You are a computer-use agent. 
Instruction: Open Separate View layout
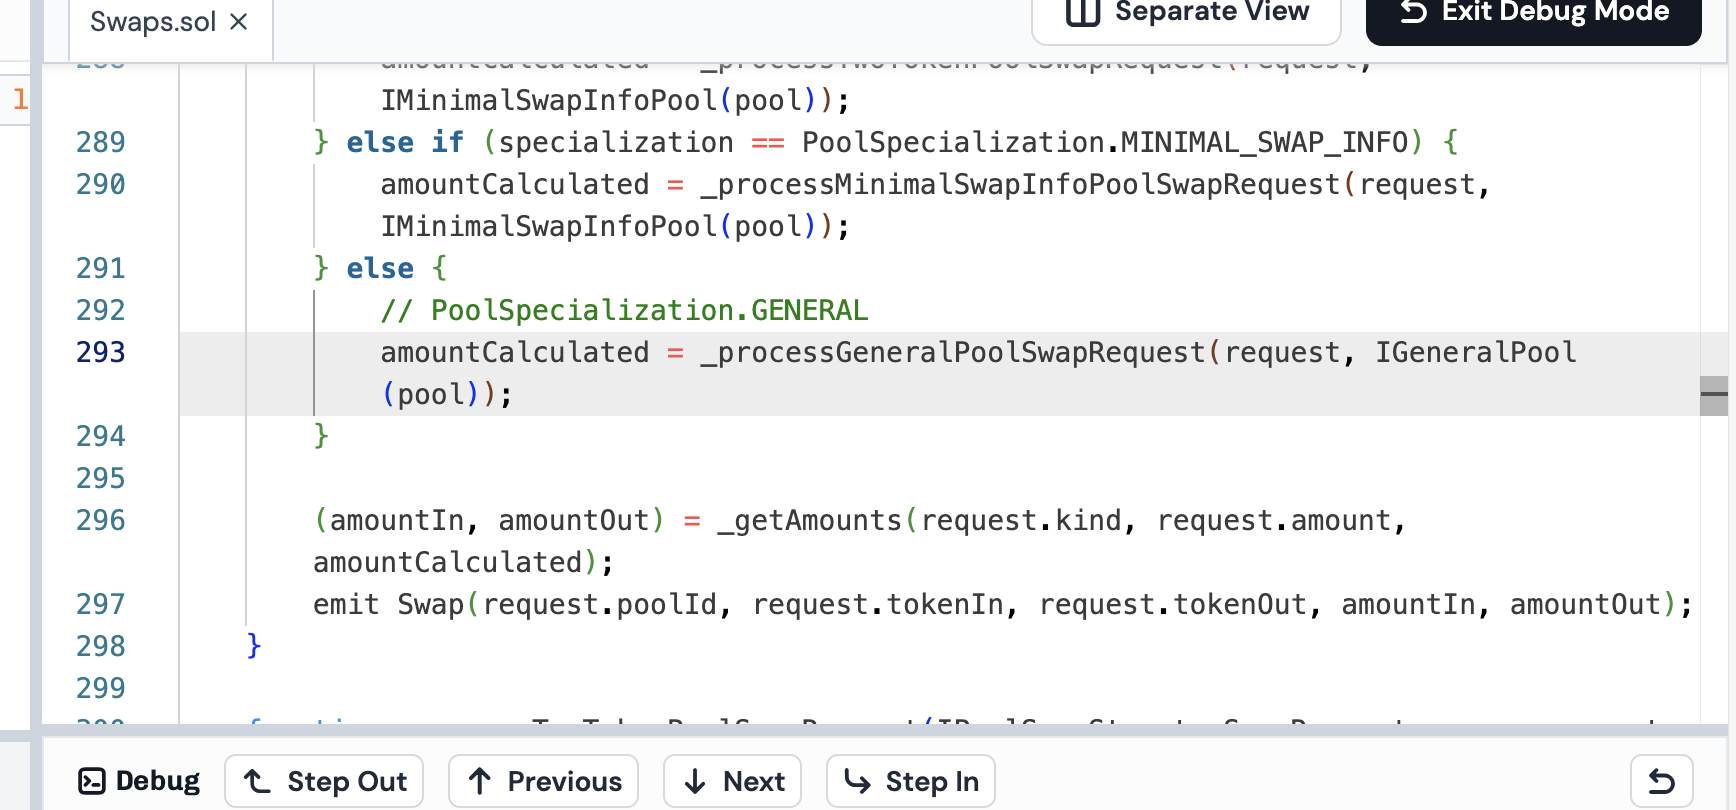(1186, 14)
